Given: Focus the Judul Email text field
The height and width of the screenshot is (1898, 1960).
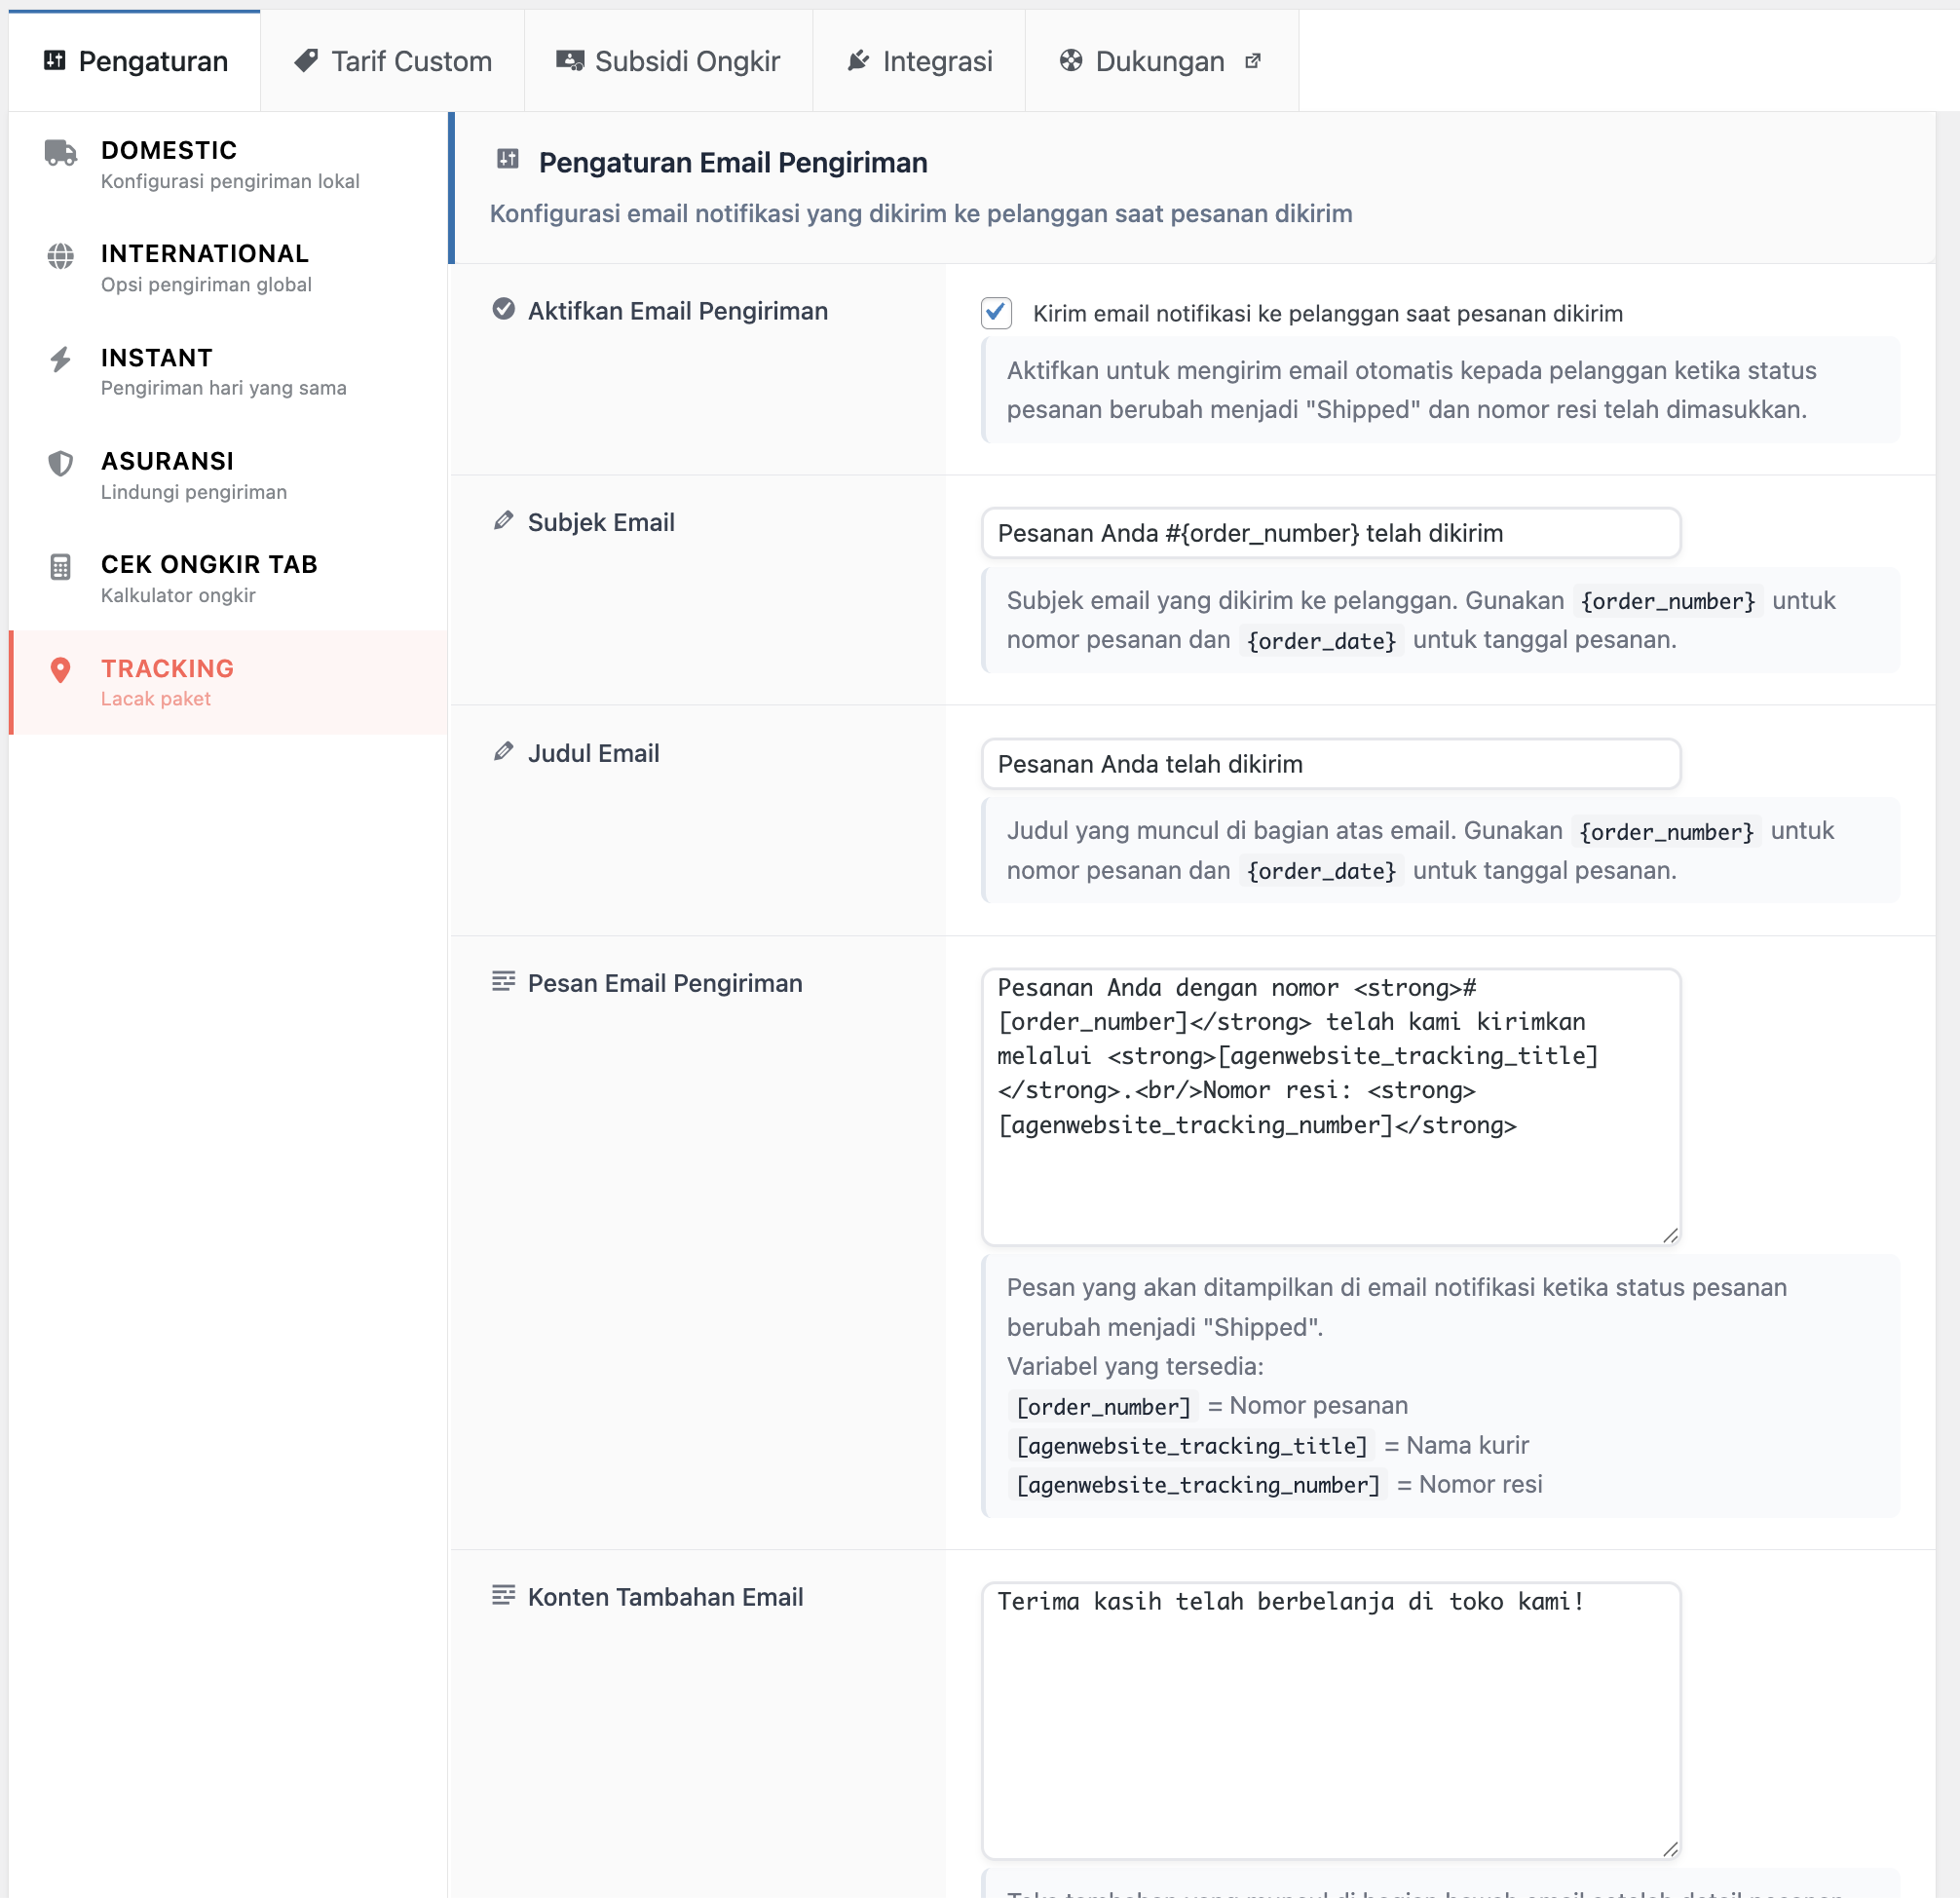Looking at the screenshot, I should (x=1330, y=764).
